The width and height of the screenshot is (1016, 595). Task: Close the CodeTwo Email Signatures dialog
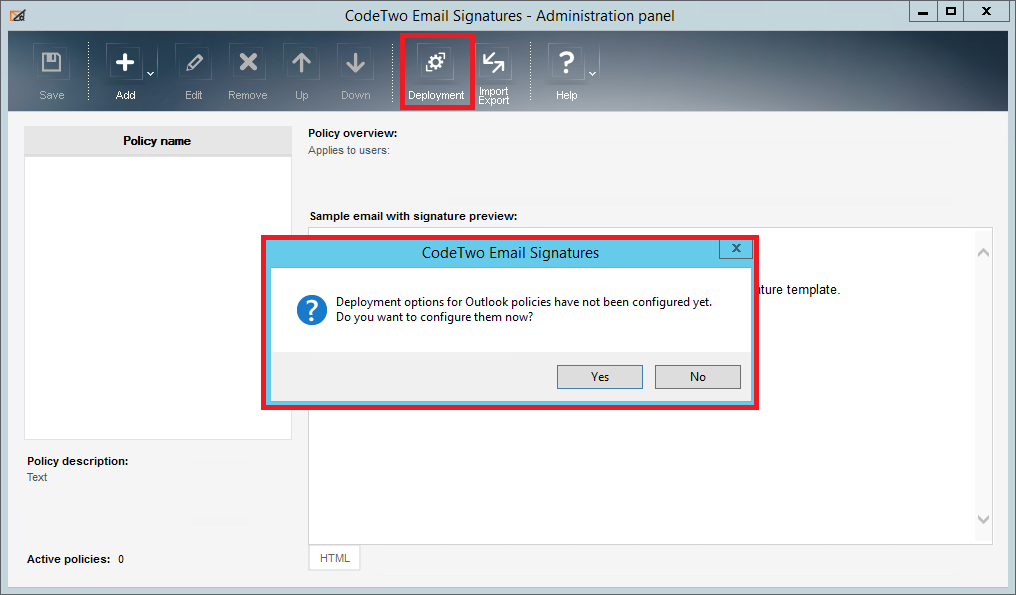[736, 248]
